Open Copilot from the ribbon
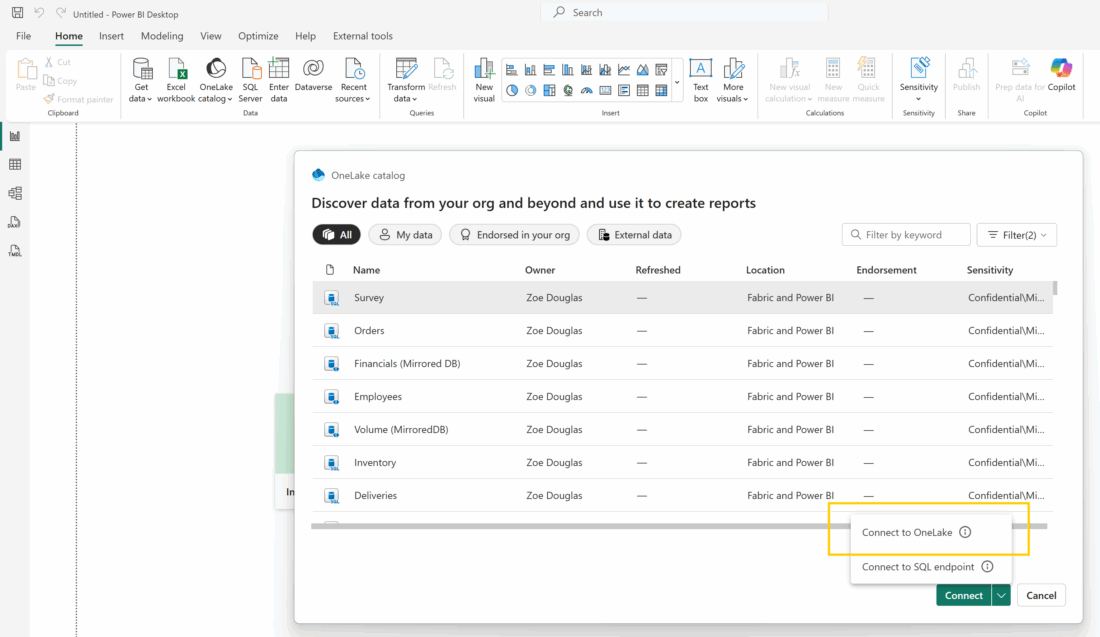 (x=1061, y=75)
